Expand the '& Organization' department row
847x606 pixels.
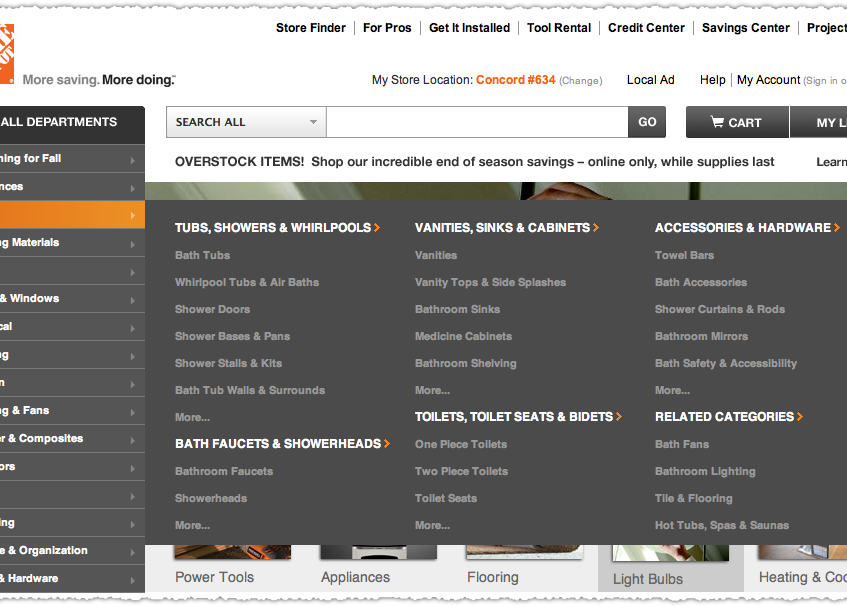tap(72, 551)
